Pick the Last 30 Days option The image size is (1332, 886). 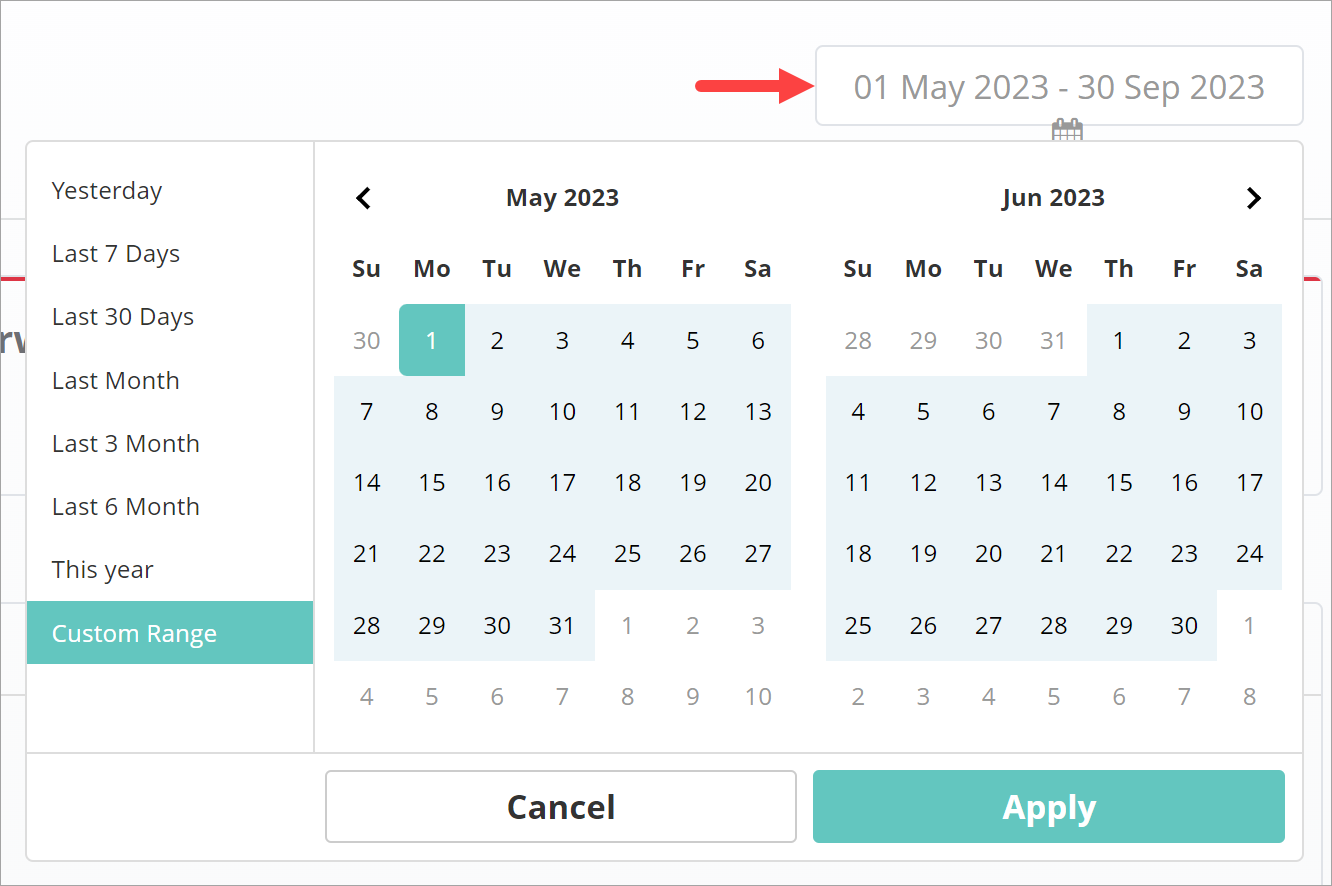pos(123,317)
